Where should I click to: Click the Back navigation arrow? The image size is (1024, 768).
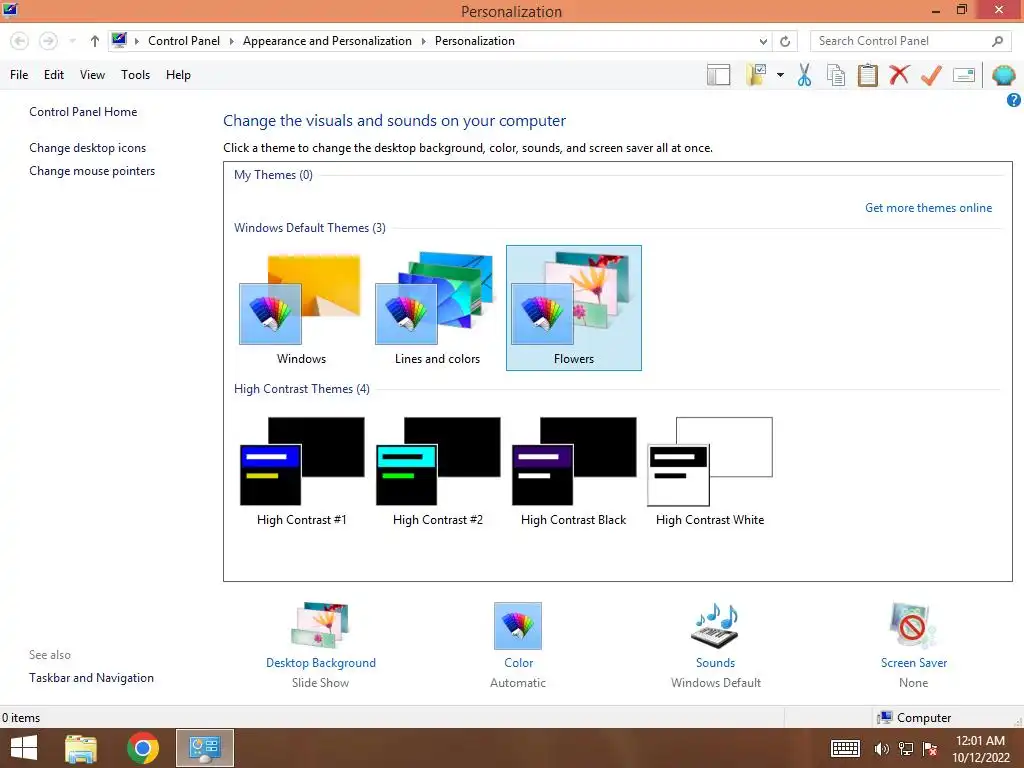[20, 41]
